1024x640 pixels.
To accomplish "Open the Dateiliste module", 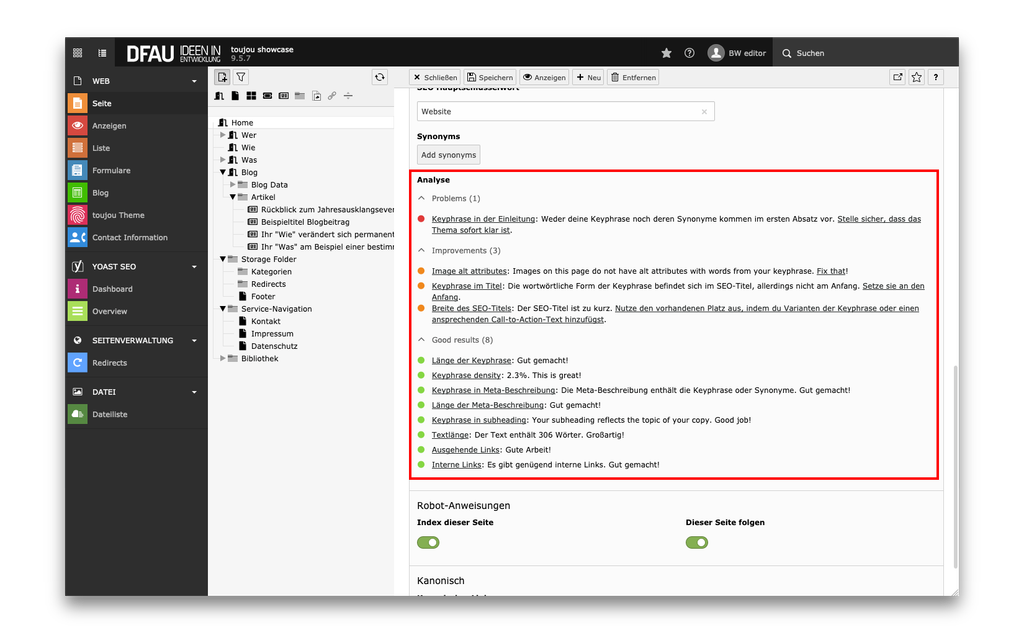I will 110,414.
